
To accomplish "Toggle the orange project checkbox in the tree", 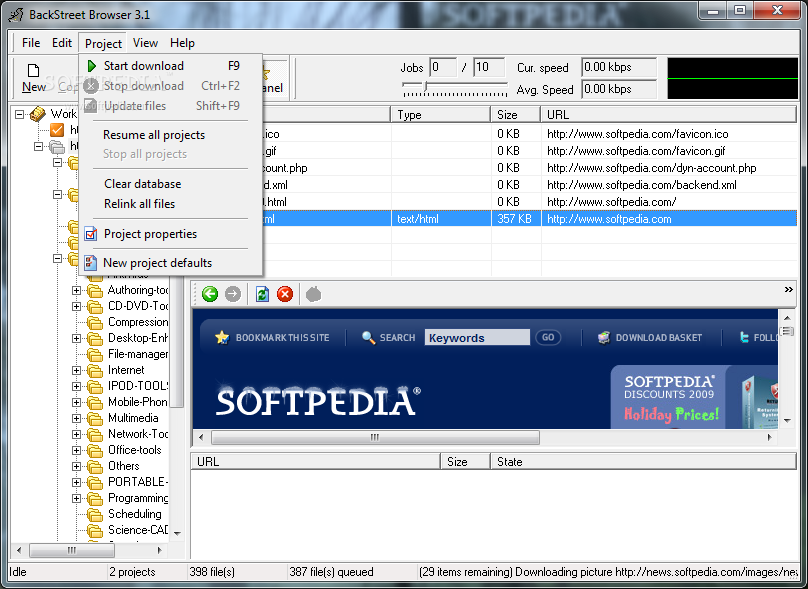I will coord(57,130).
